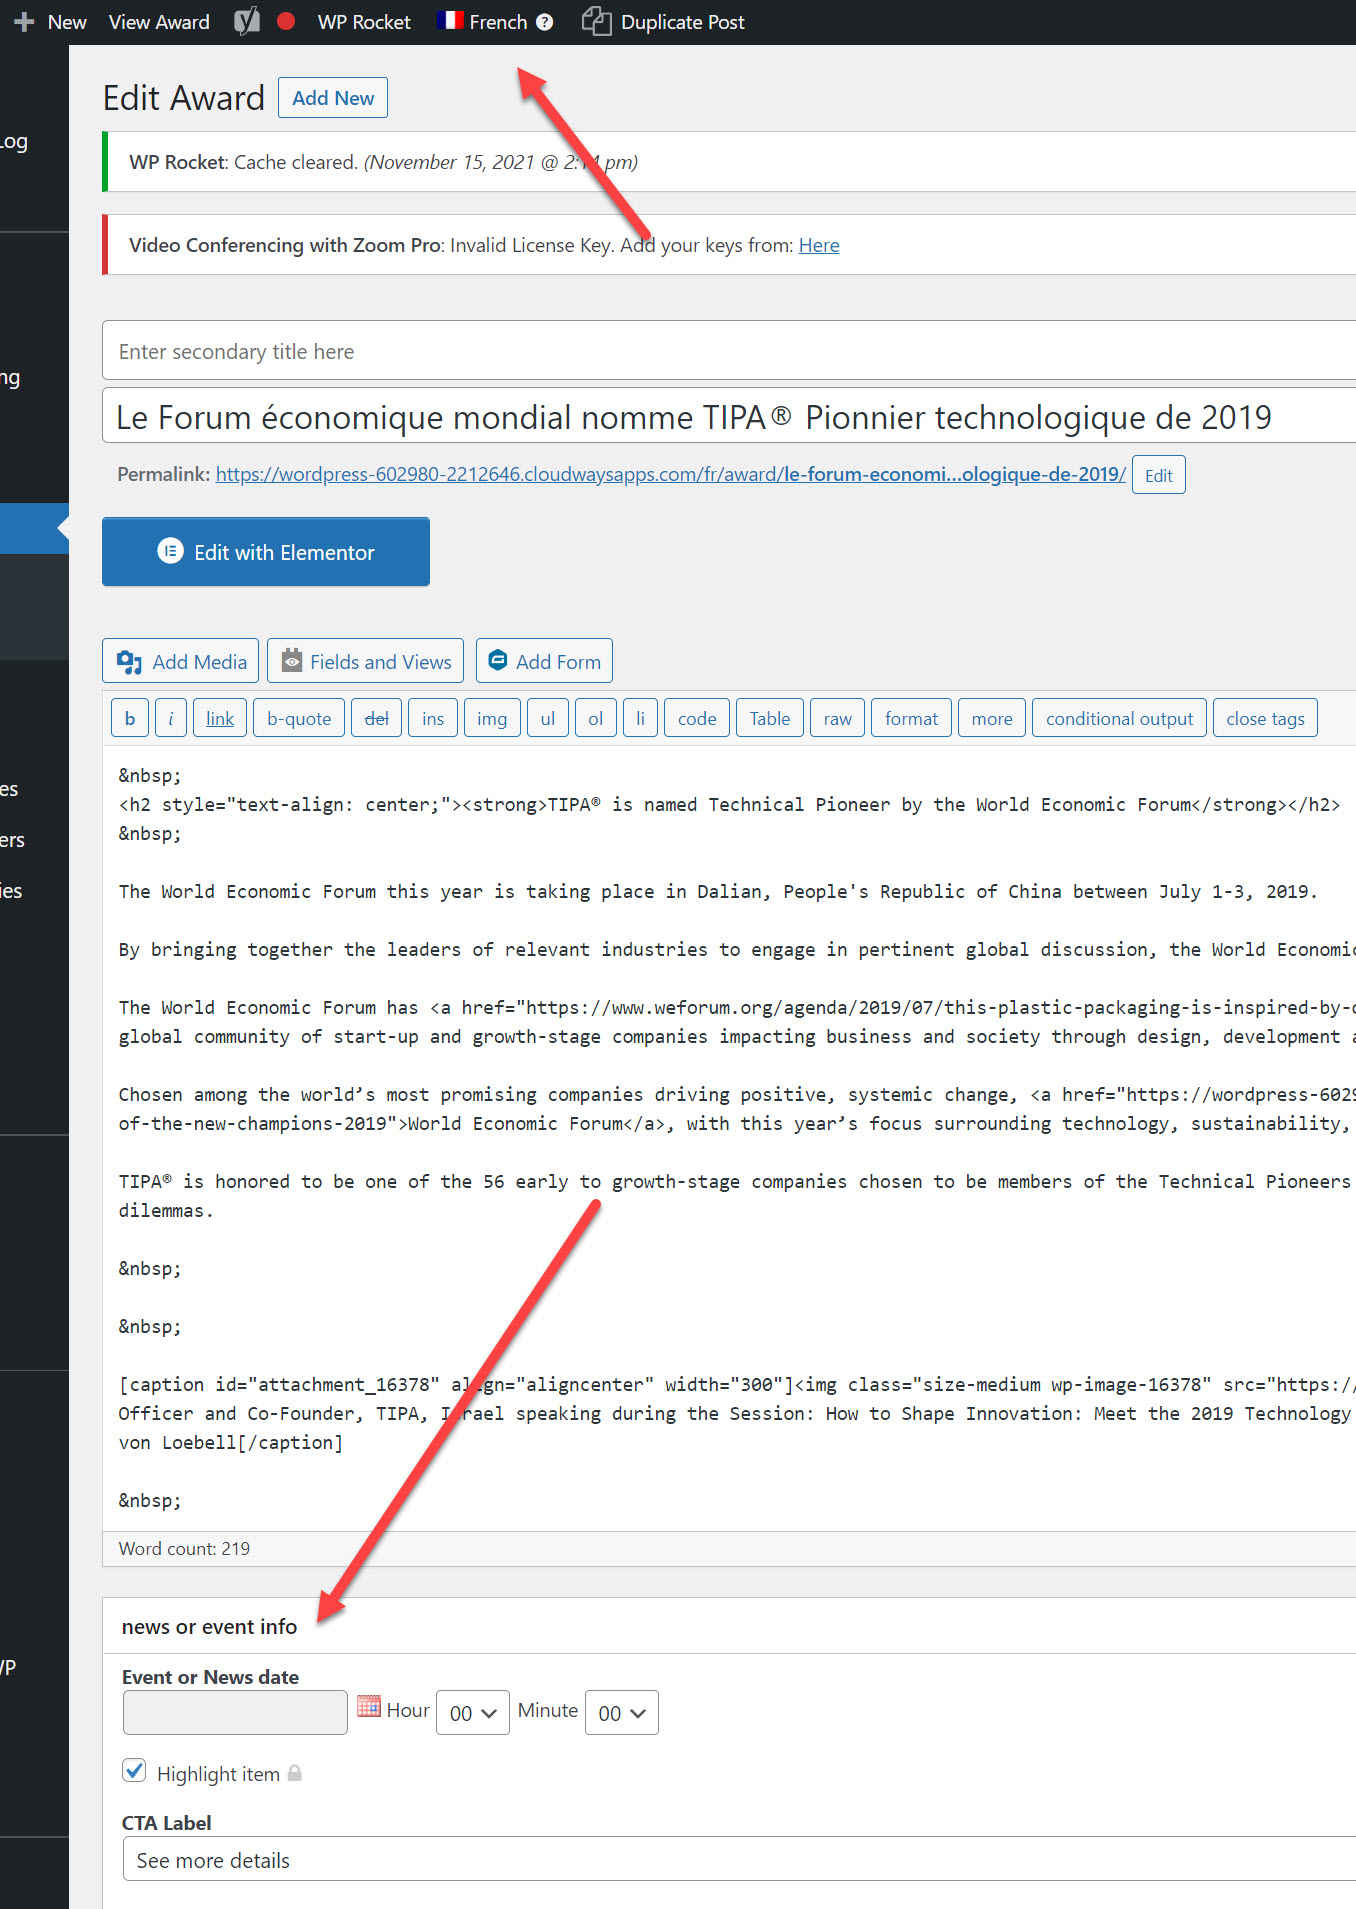Click the CTA Label input field

coord(739,1859)
